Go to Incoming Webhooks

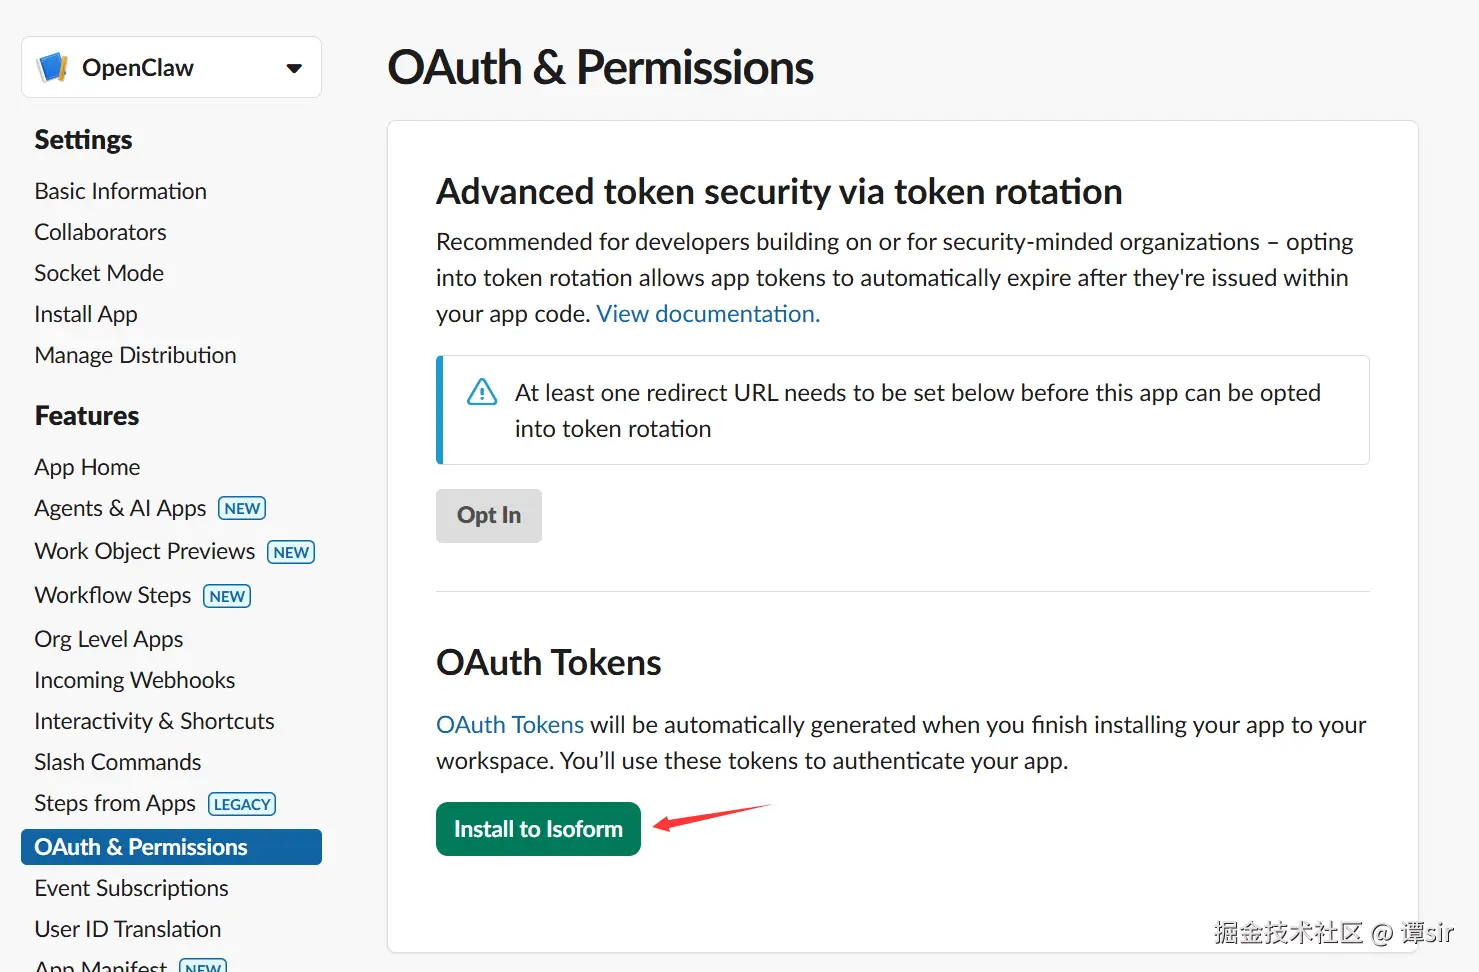click(134, 680)
